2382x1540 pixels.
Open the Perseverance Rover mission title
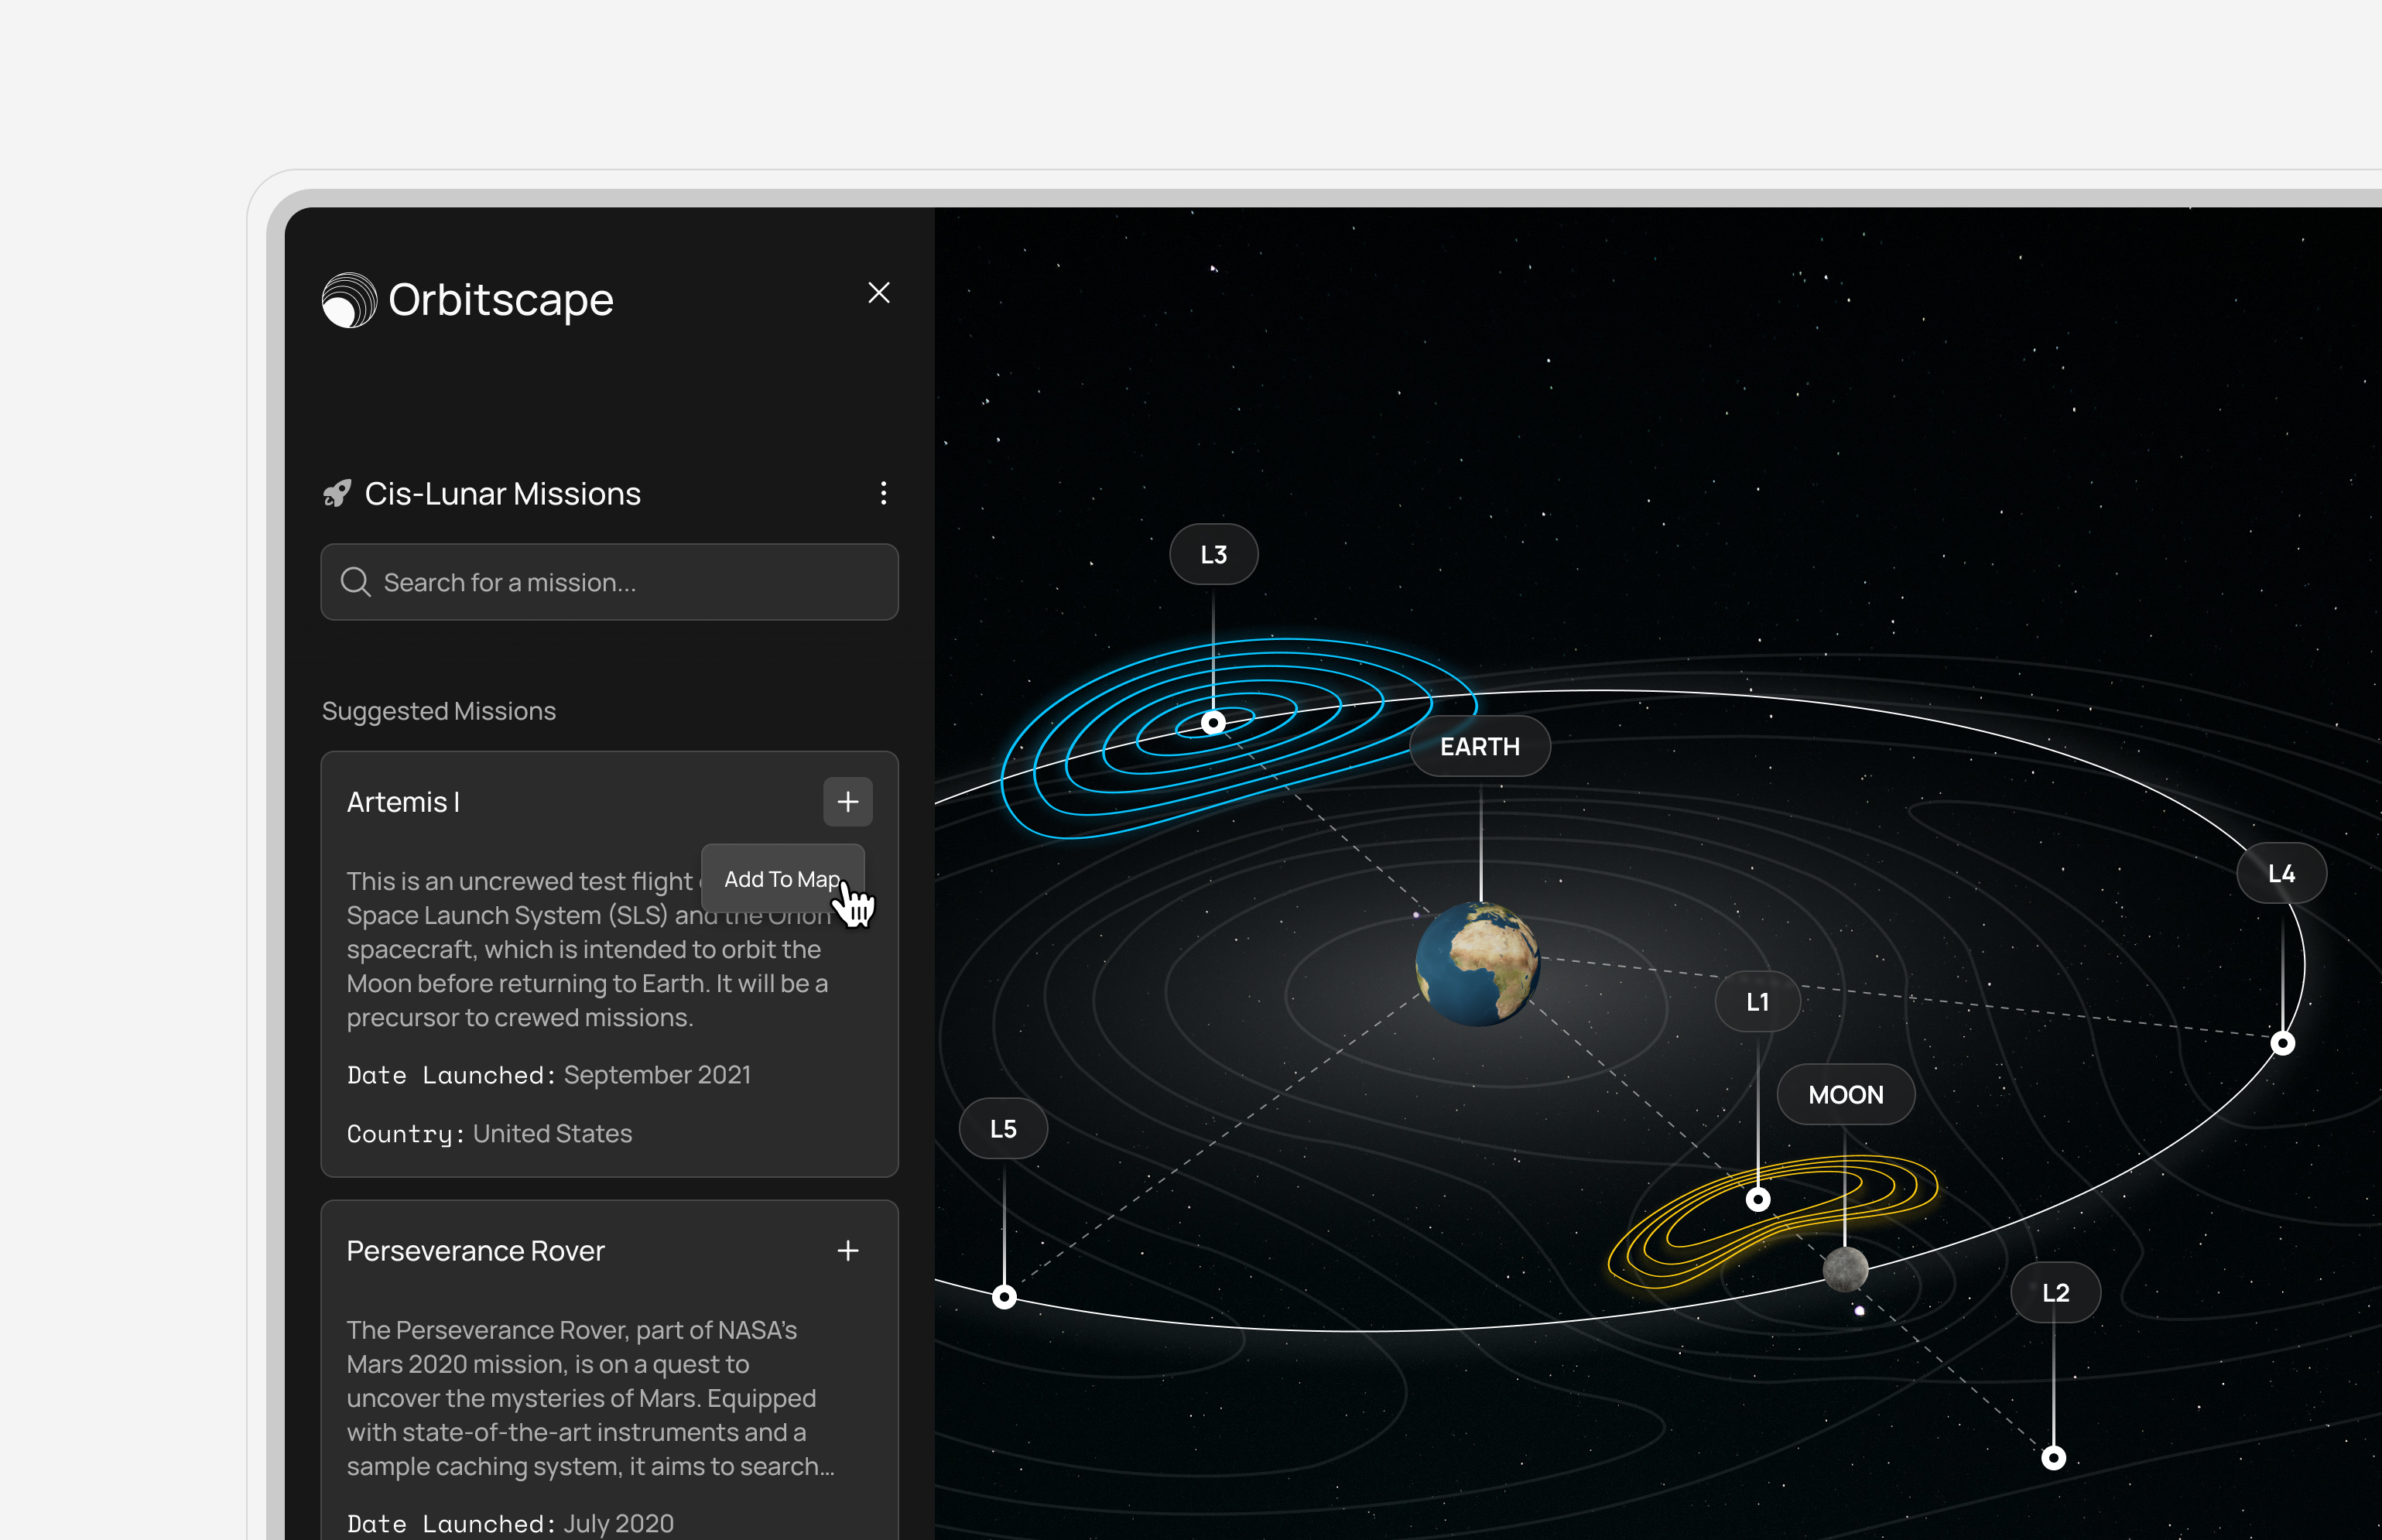pyautogui.click(x=475, y=1251)
